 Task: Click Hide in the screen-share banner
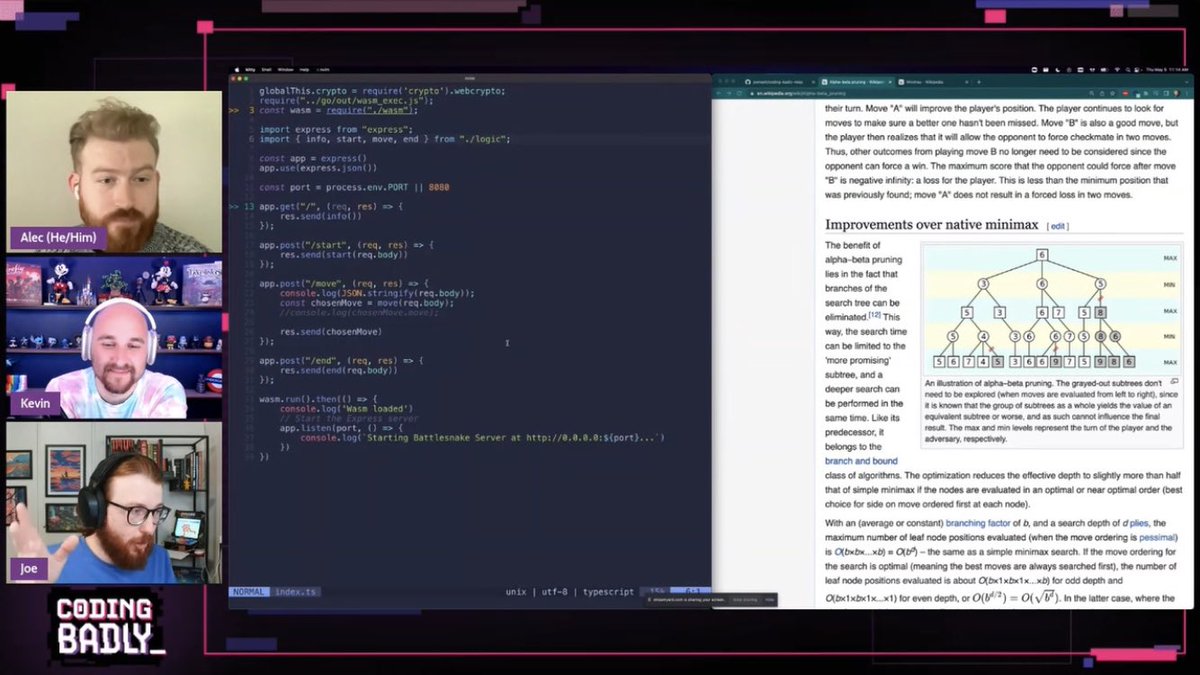pos(769,600)
